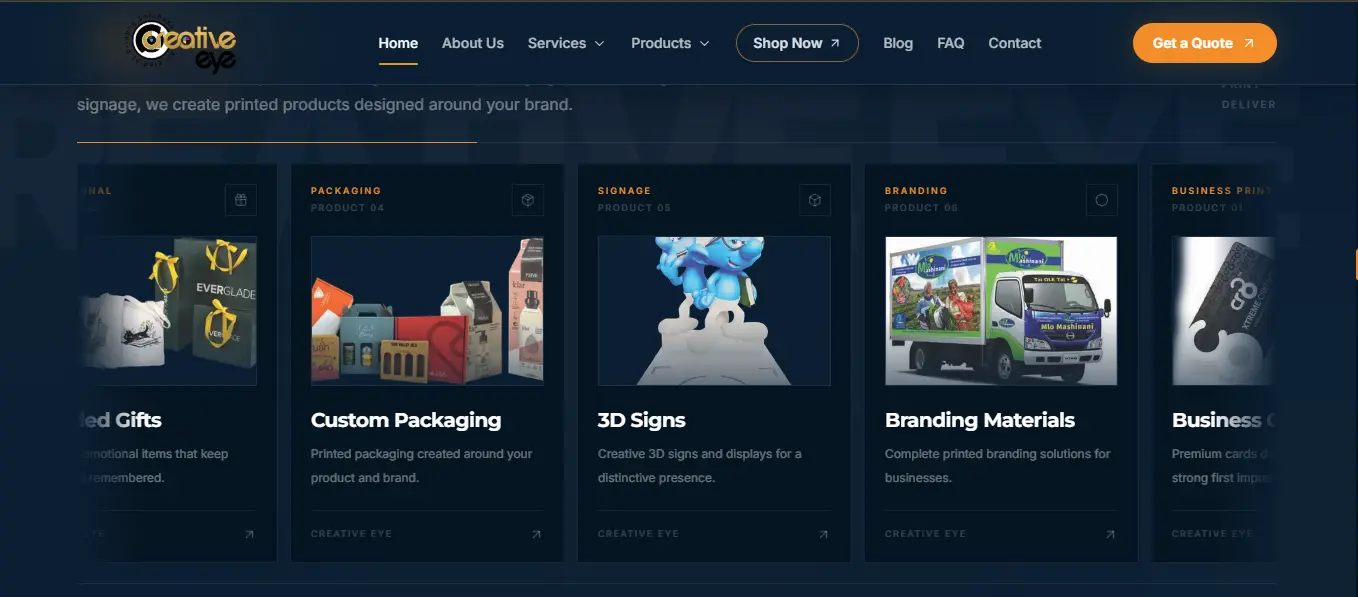Click 'Printed packaging created around your' description

pyautogui.click(x=421, y=454)
